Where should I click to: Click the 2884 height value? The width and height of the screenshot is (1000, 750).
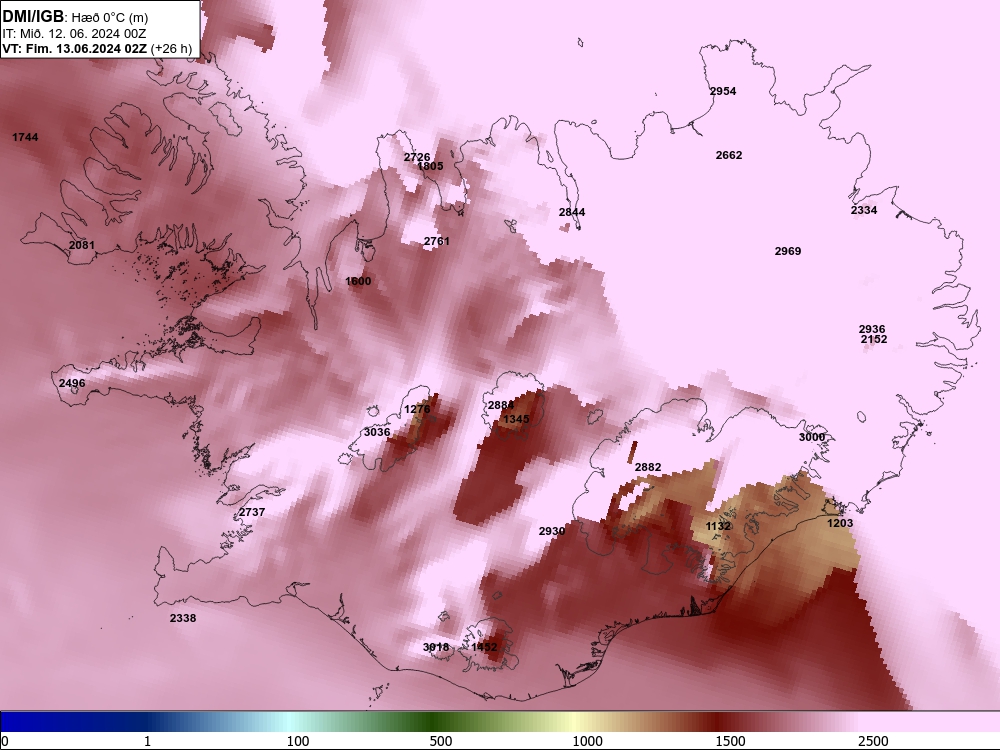tap(501, 406)
